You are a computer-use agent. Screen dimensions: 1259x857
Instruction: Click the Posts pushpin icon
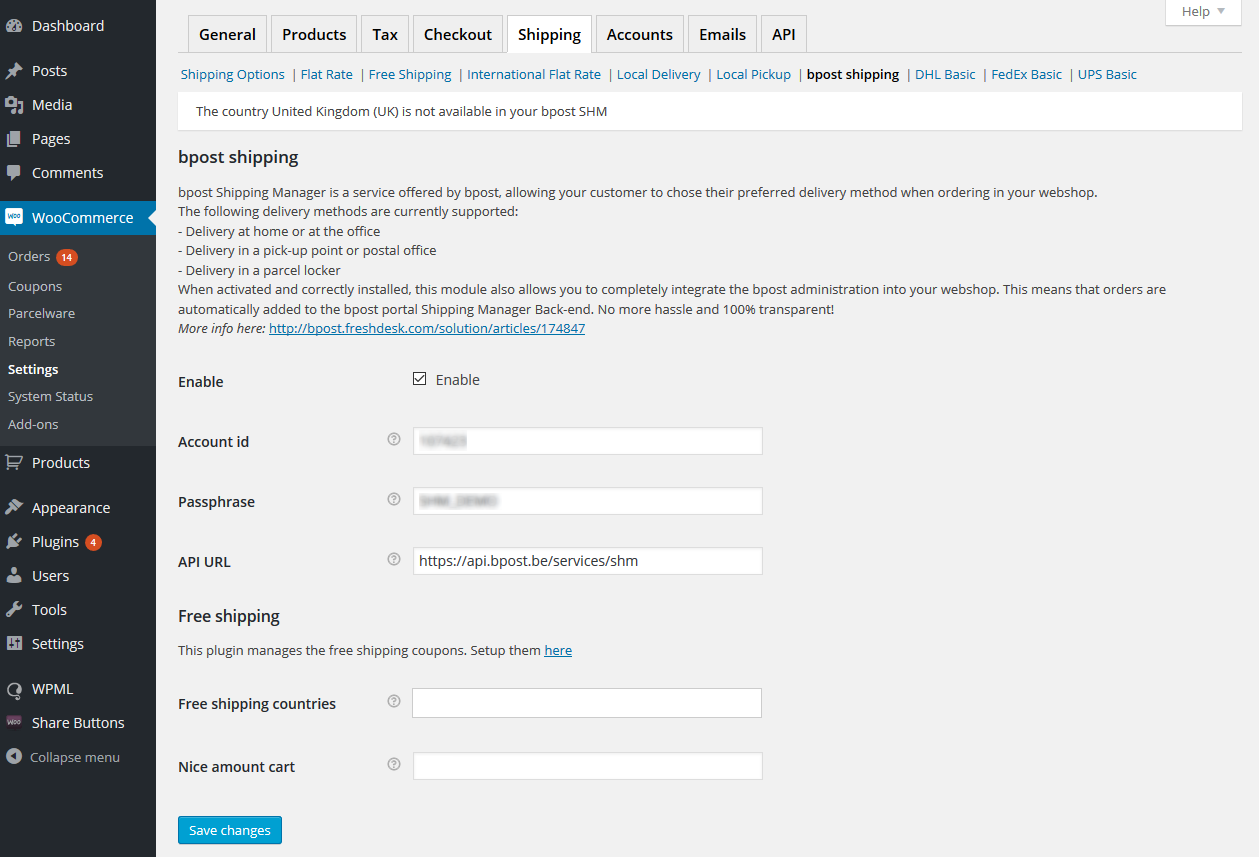[14, 71]
